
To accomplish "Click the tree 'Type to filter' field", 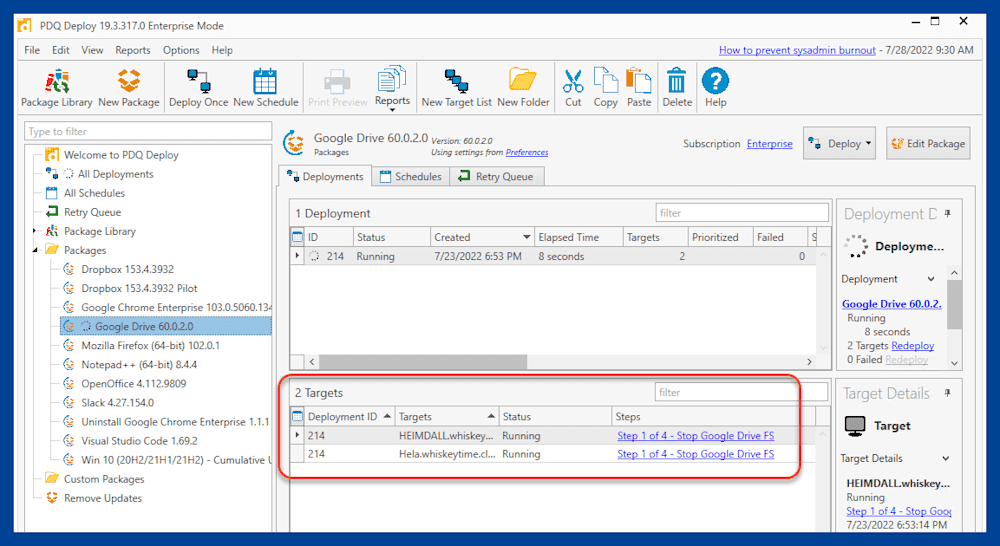I will (x=148, y=131).
